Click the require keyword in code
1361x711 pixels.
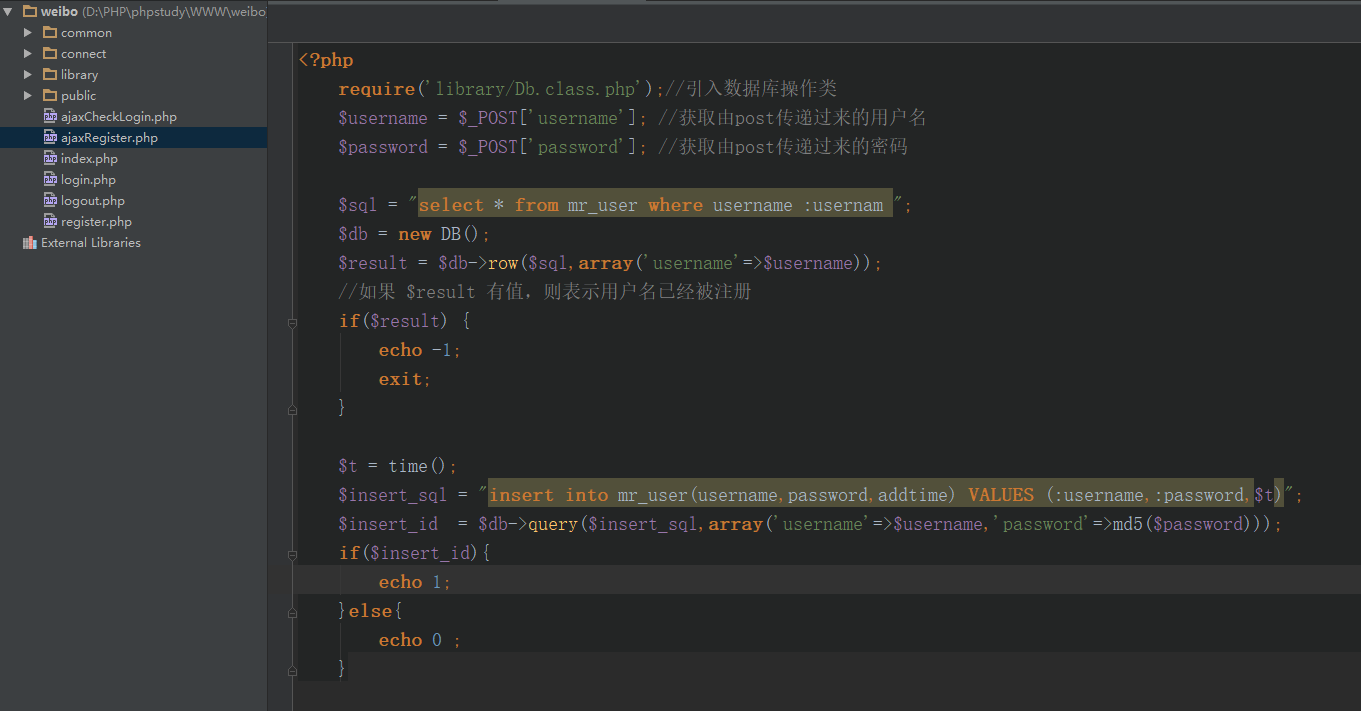[376, 89]
